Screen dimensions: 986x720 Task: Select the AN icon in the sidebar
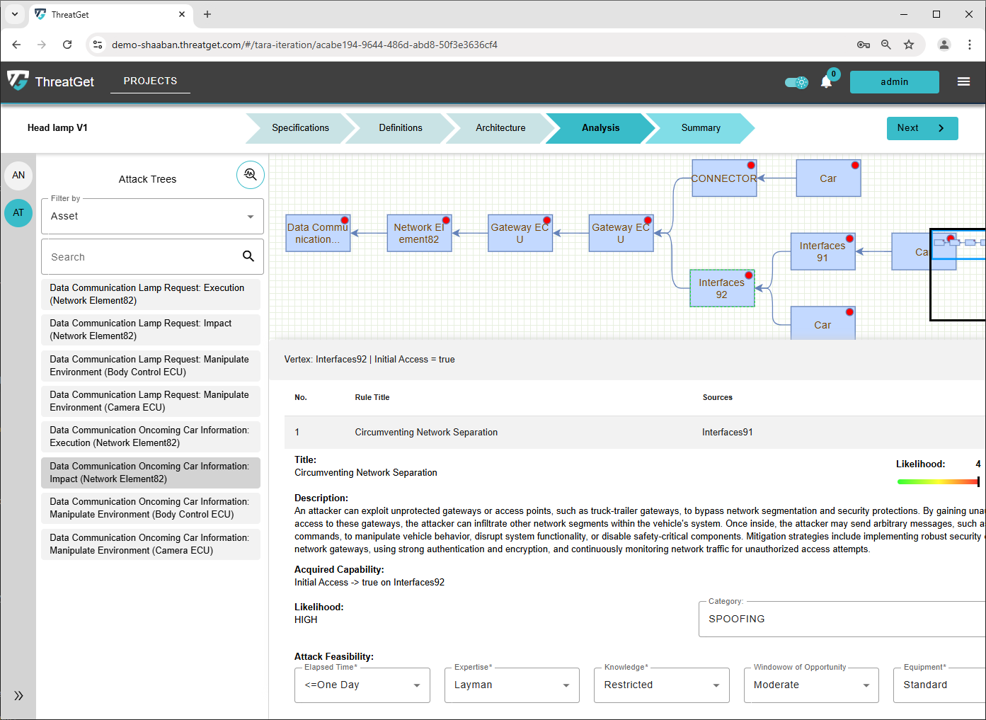tap(18, 175)
